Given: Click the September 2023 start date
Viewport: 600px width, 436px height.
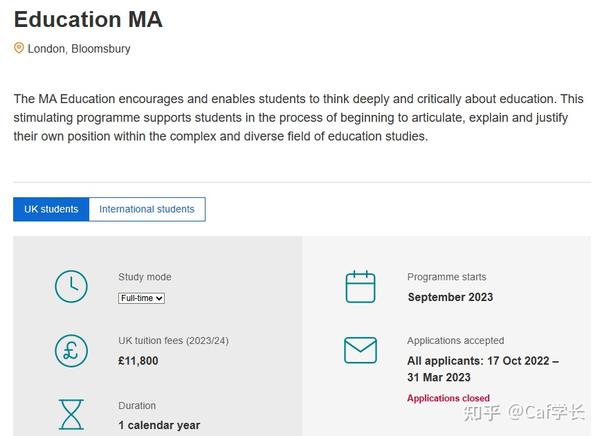Looking at the screenshot, I should pos(450,297).
